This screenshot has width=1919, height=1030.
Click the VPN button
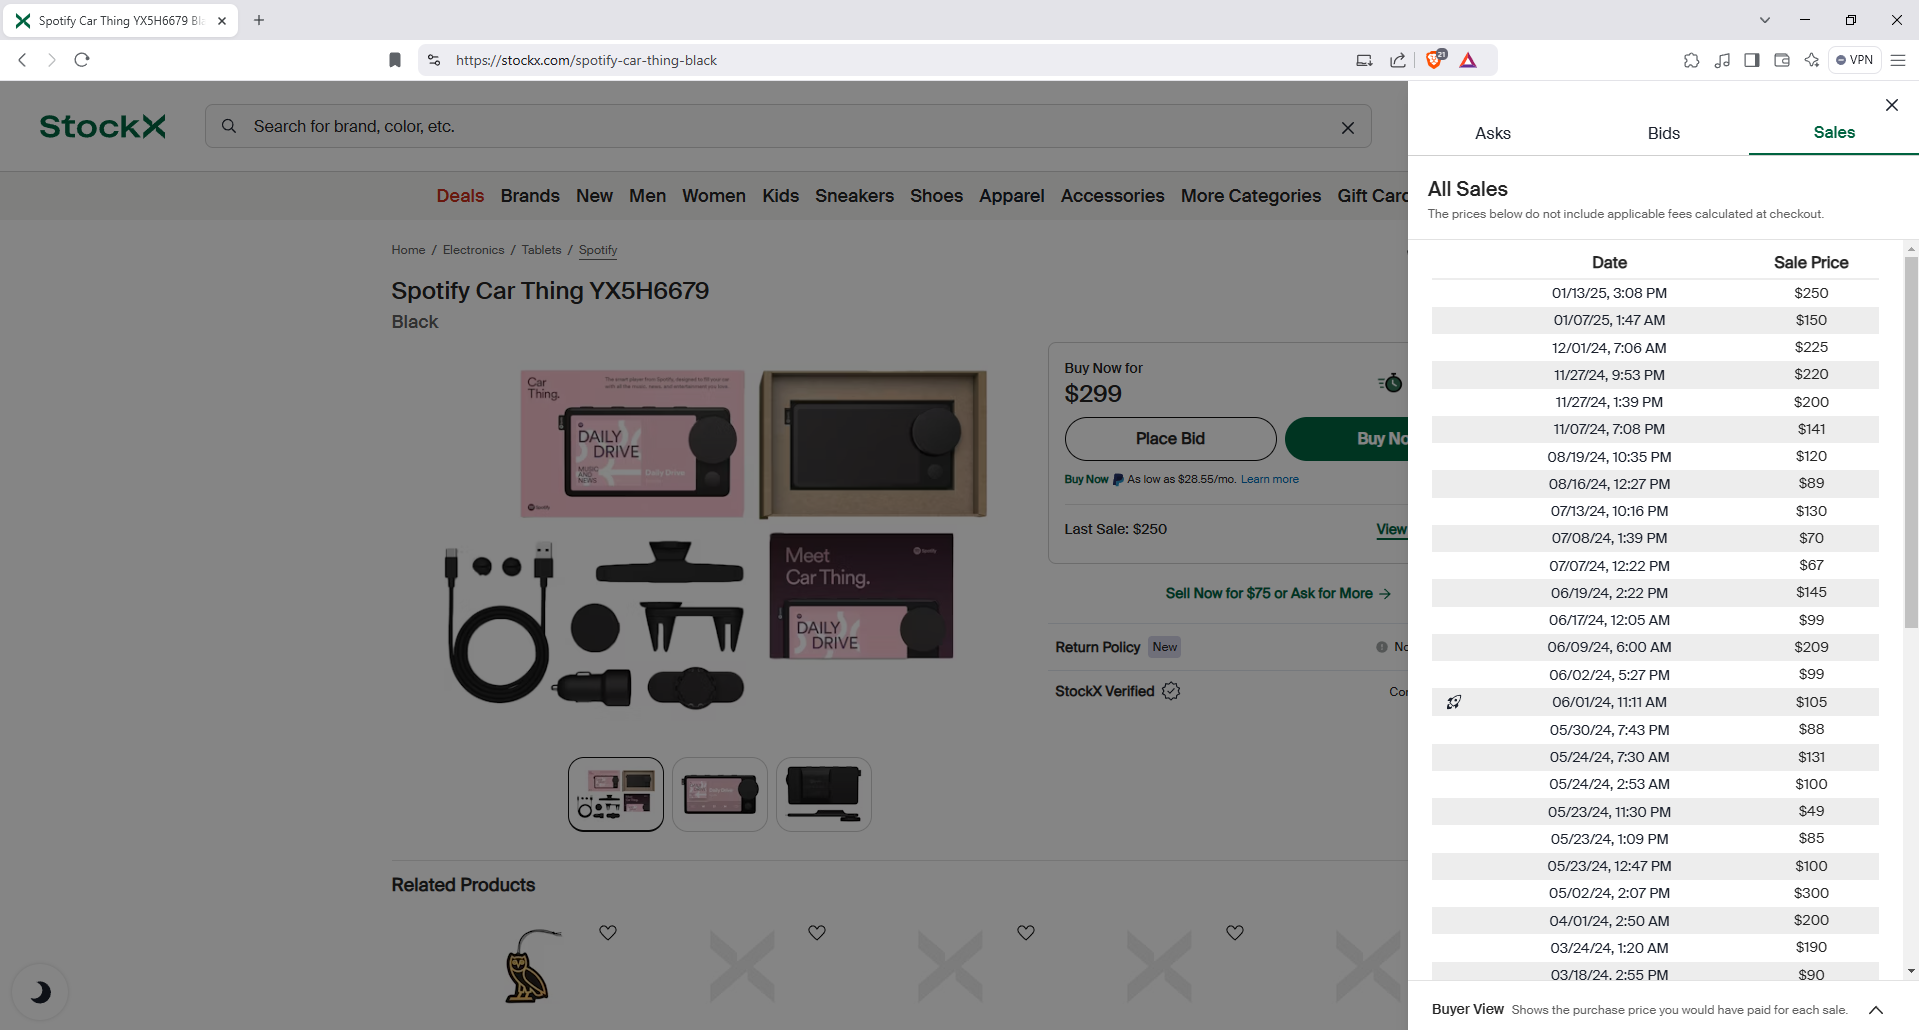pyautogui.click(x=1854, y=60)
